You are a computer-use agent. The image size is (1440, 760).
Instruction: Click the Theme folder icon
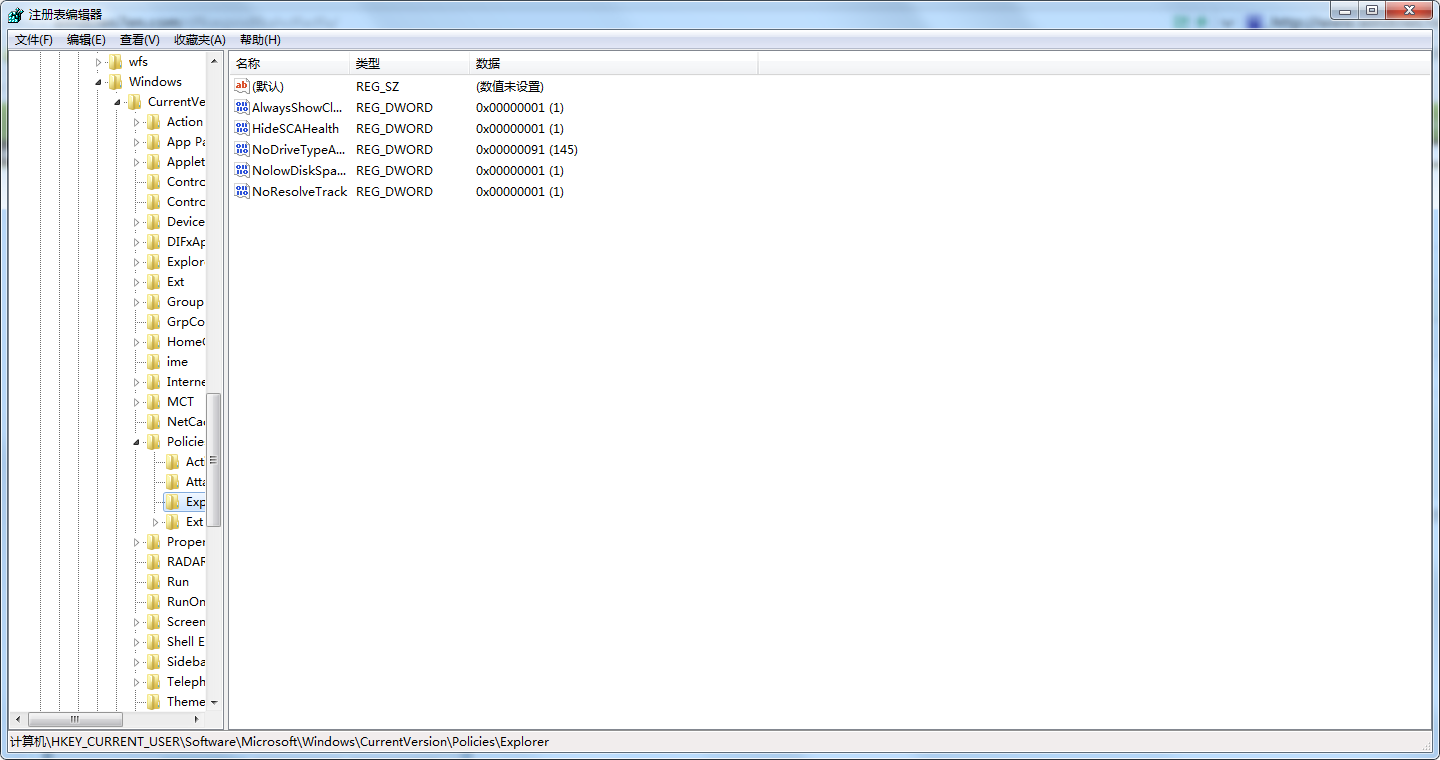tap(153, 702)
